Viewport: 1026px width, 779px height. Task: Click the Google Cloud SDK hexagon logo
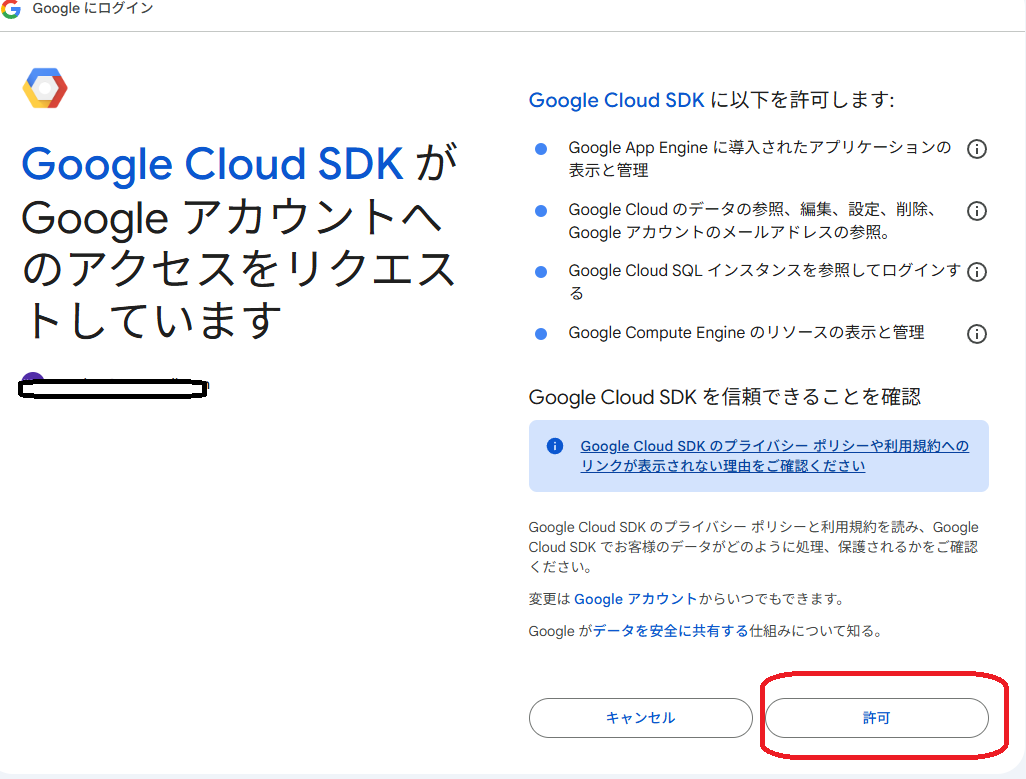pos(44,88)
